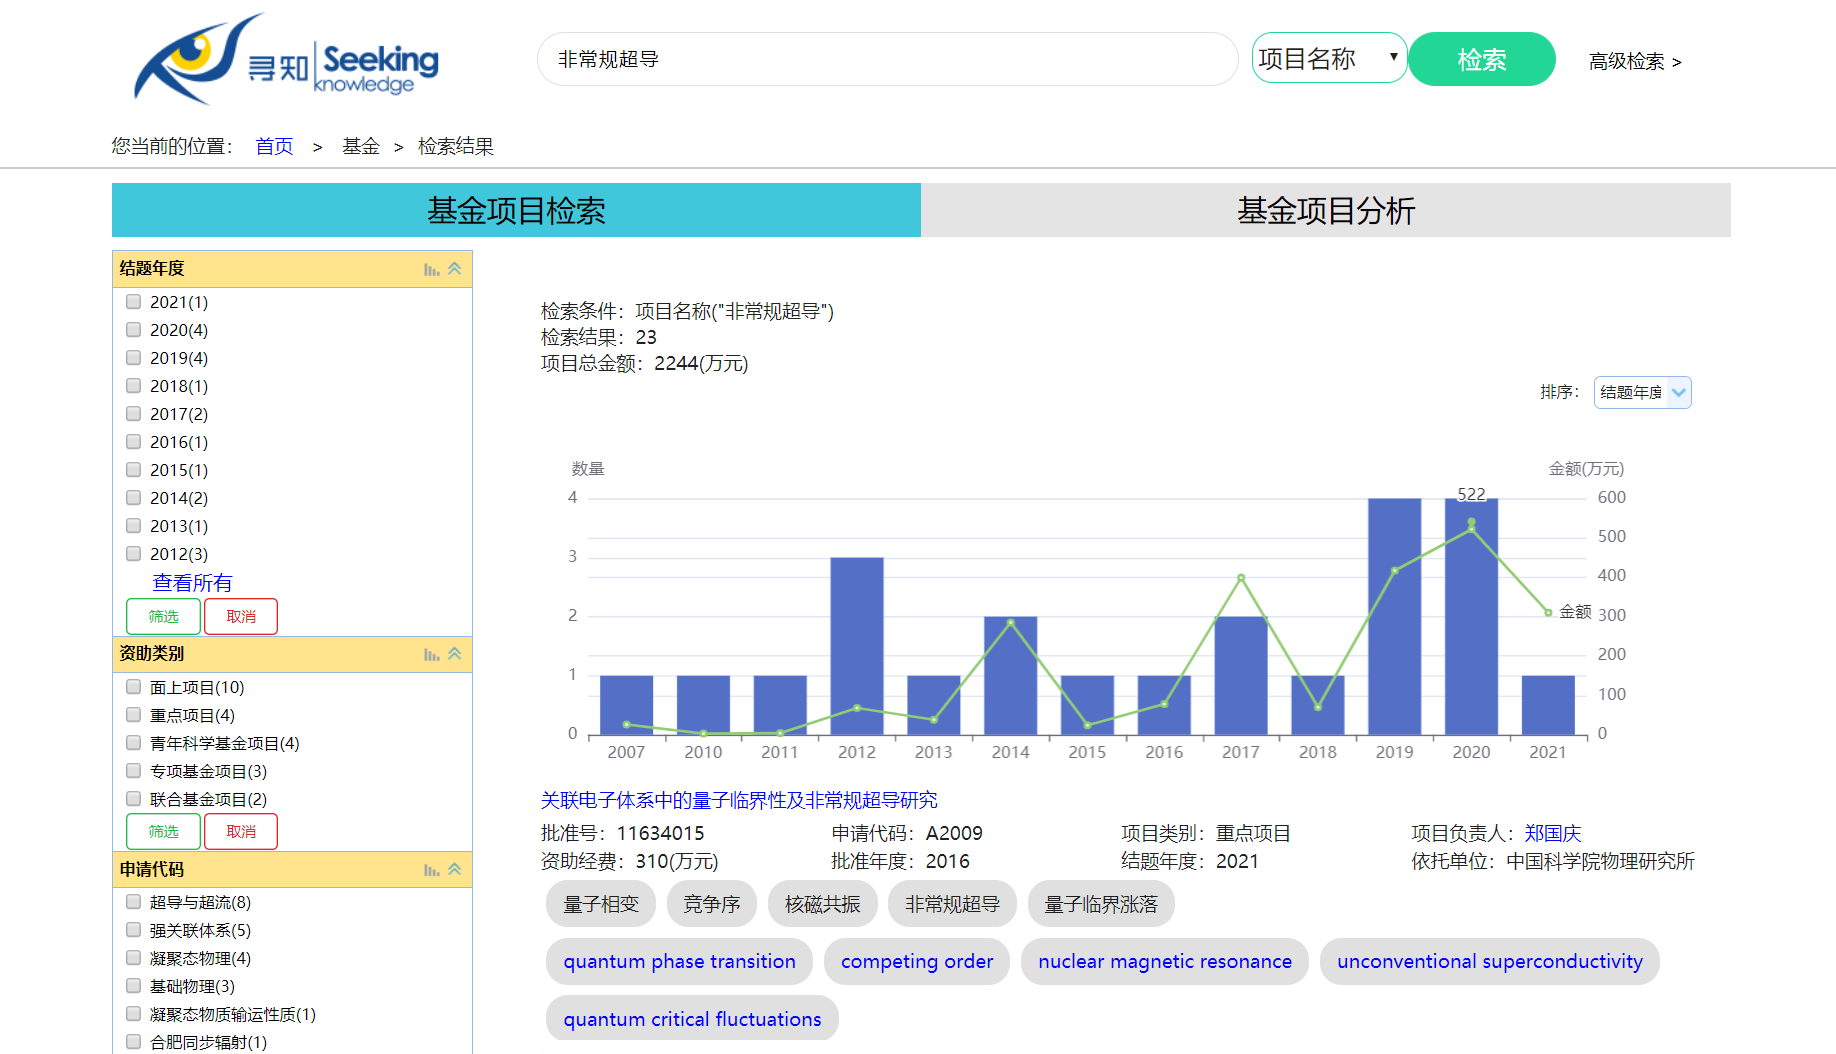This screenshot has width=1836, height=1054.
Task: Click the green 检索 search button
Action: click(x=1482, y=59)
